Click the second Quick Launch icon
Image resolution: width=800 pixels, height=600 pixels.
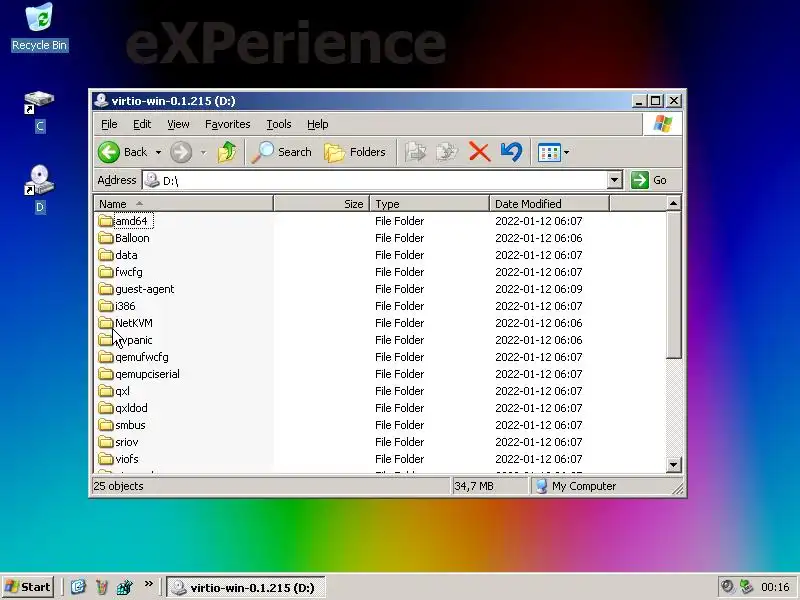(x=102, y=587)
